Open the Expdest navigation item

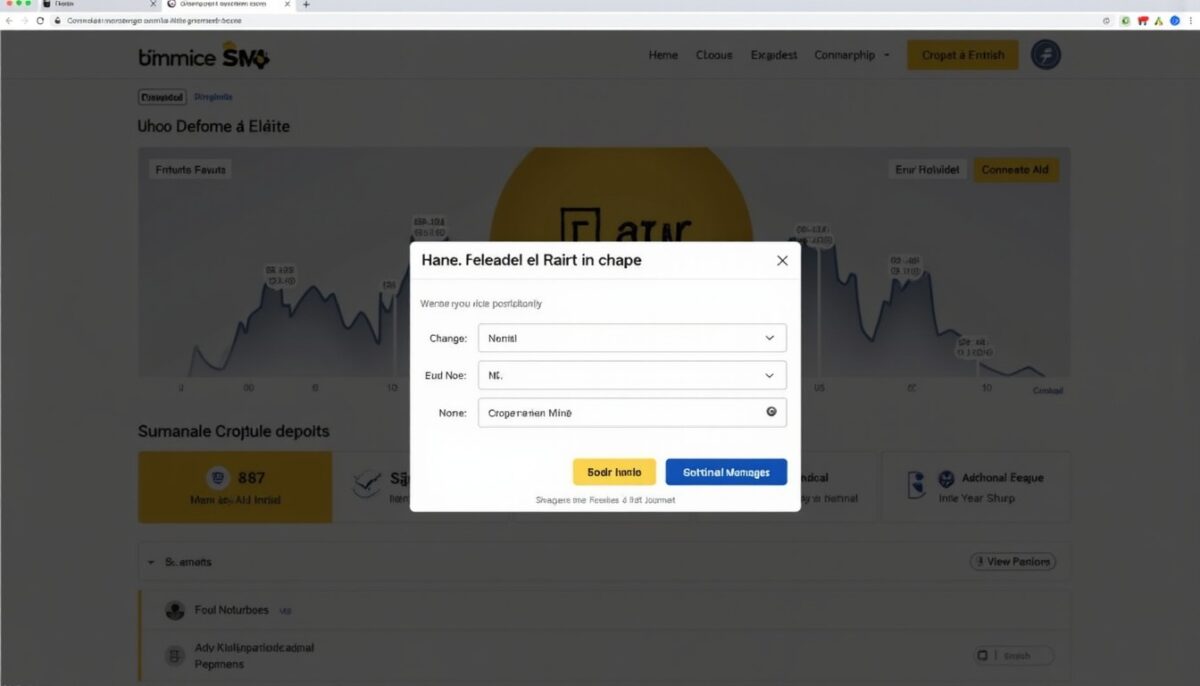[774, 55]
